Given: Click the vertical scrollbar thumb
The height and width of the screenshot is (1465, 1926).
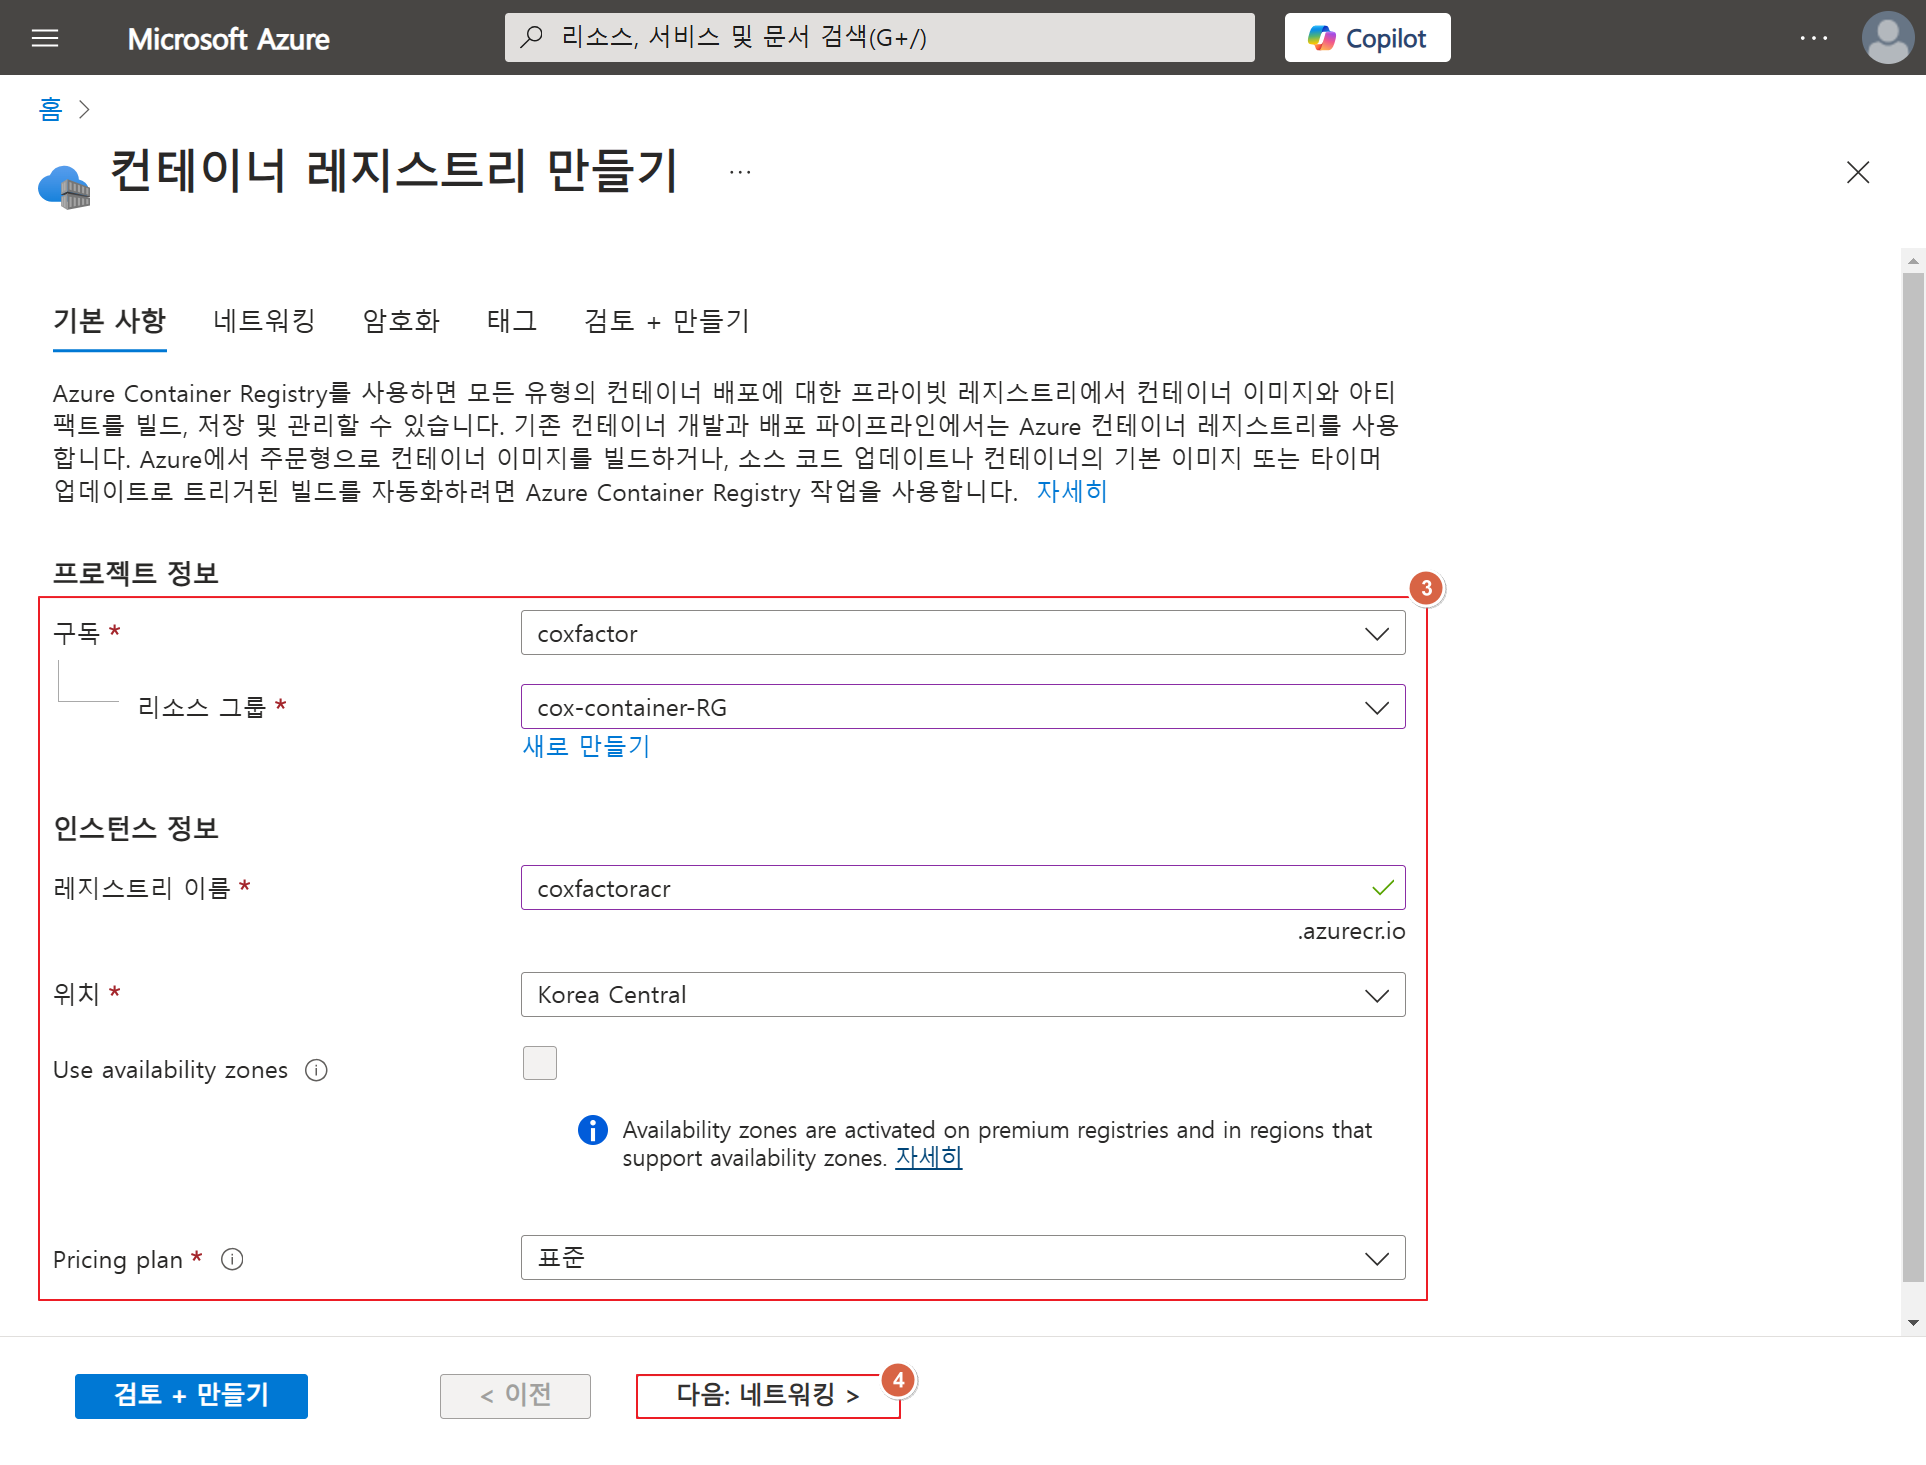Looking at the screenshot, I should coord(1913,778).
